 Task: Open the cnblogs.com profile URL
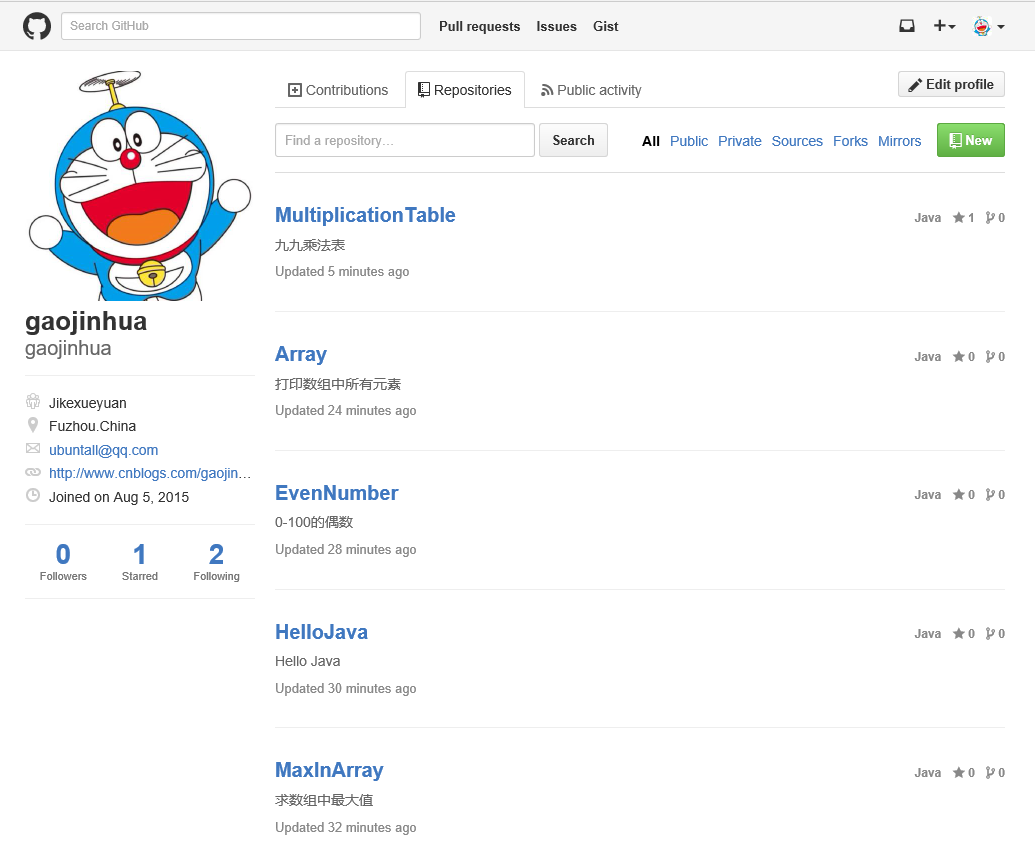150,473
